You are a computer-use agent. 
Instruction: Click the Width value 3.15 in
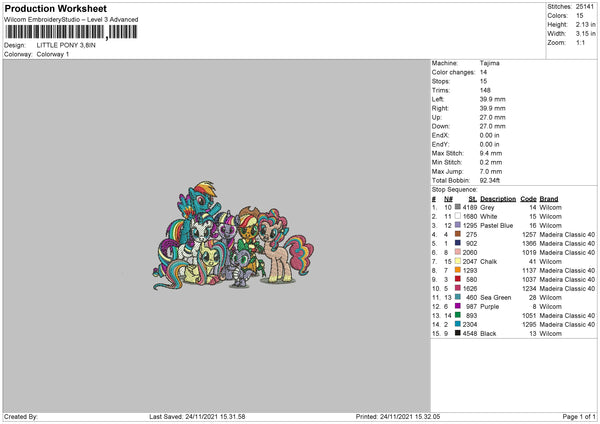click(585, 34)
